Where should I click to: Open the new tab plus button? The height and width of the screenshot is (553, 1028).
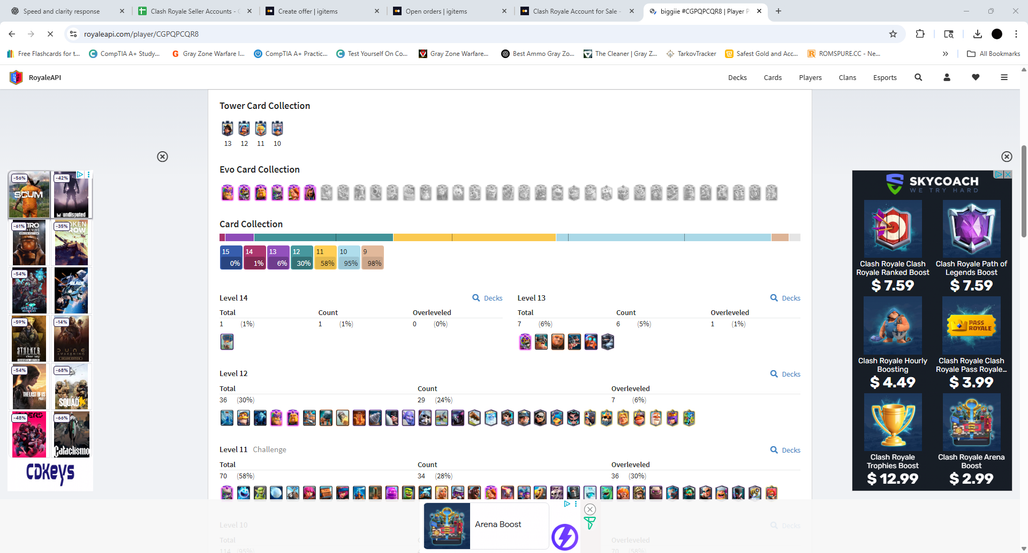[x=778, y=11]
